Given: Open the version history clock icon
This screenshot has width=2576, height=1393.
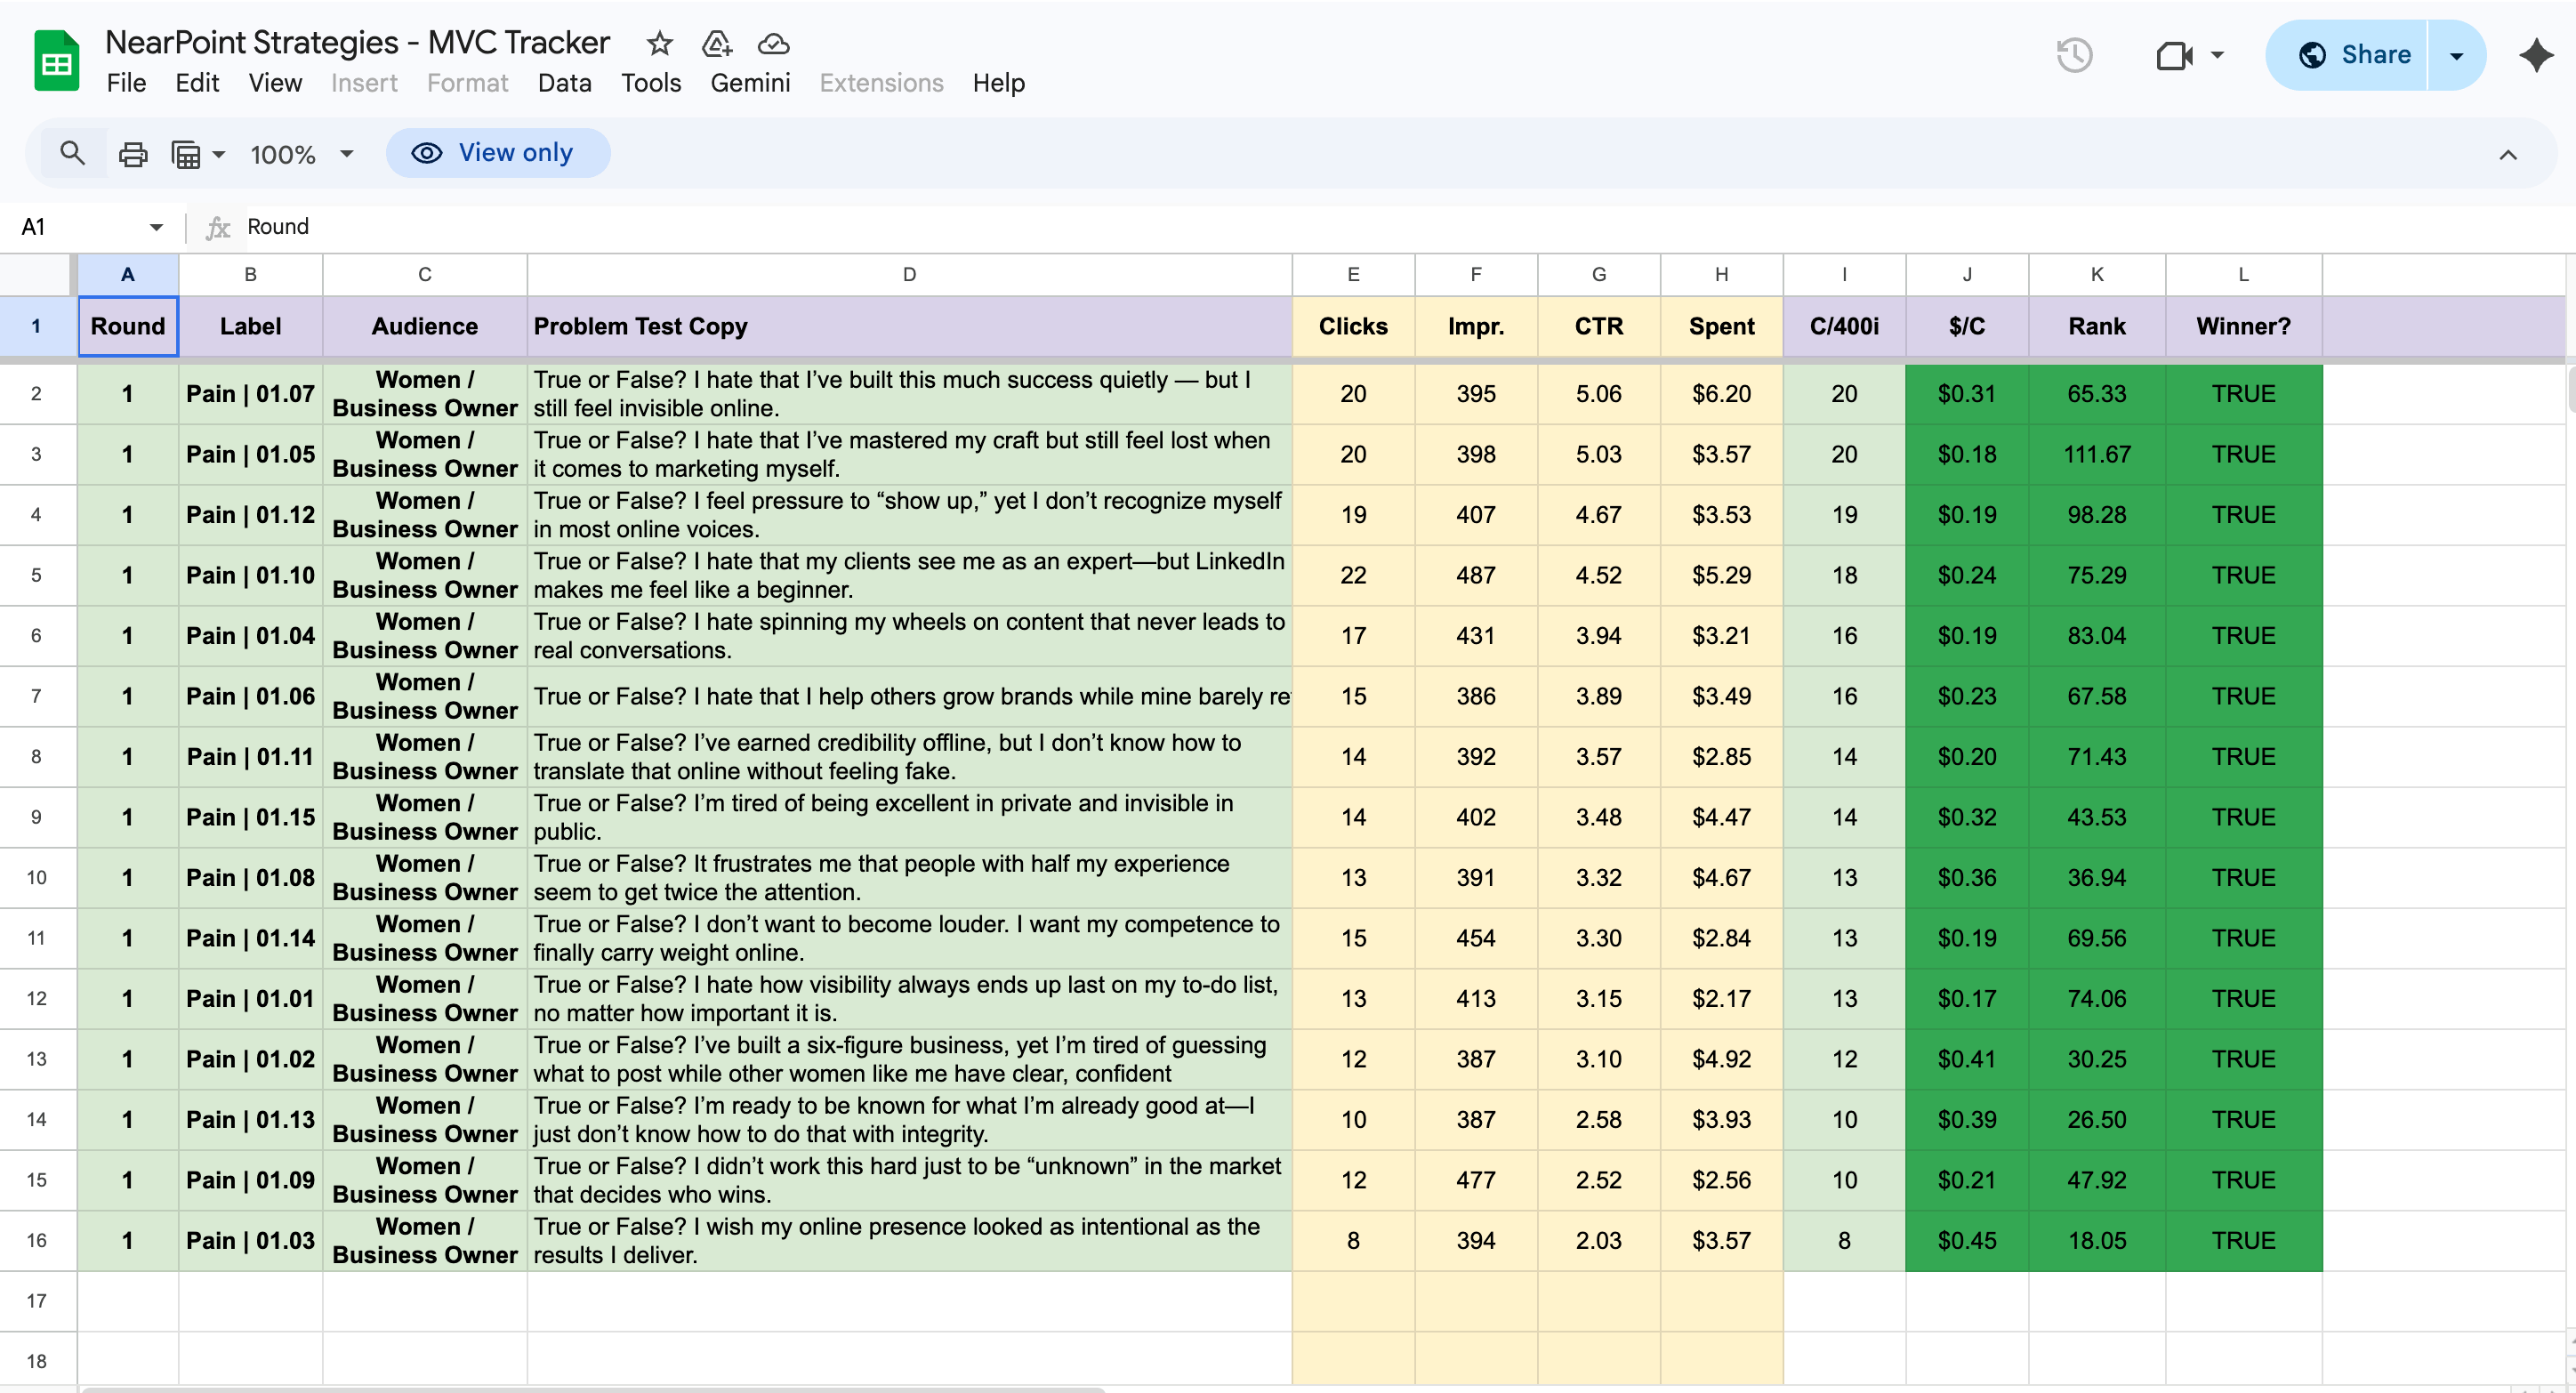Looking at the screenshot, I should coord(2074,55).
